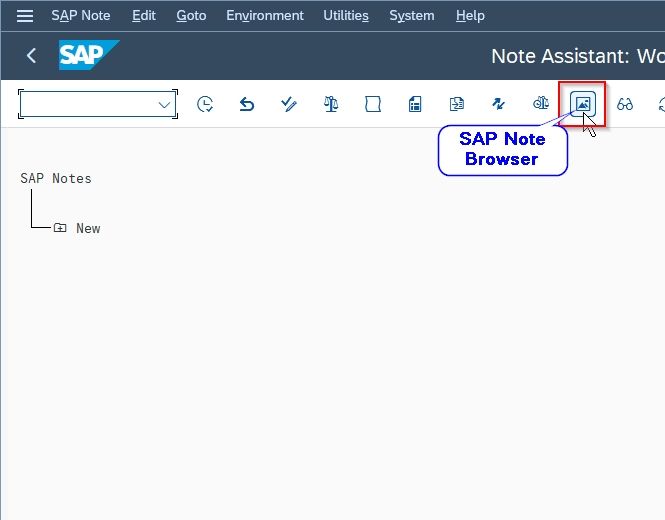Select the New tree item label
665x520 pixels.
pos(88,229)
